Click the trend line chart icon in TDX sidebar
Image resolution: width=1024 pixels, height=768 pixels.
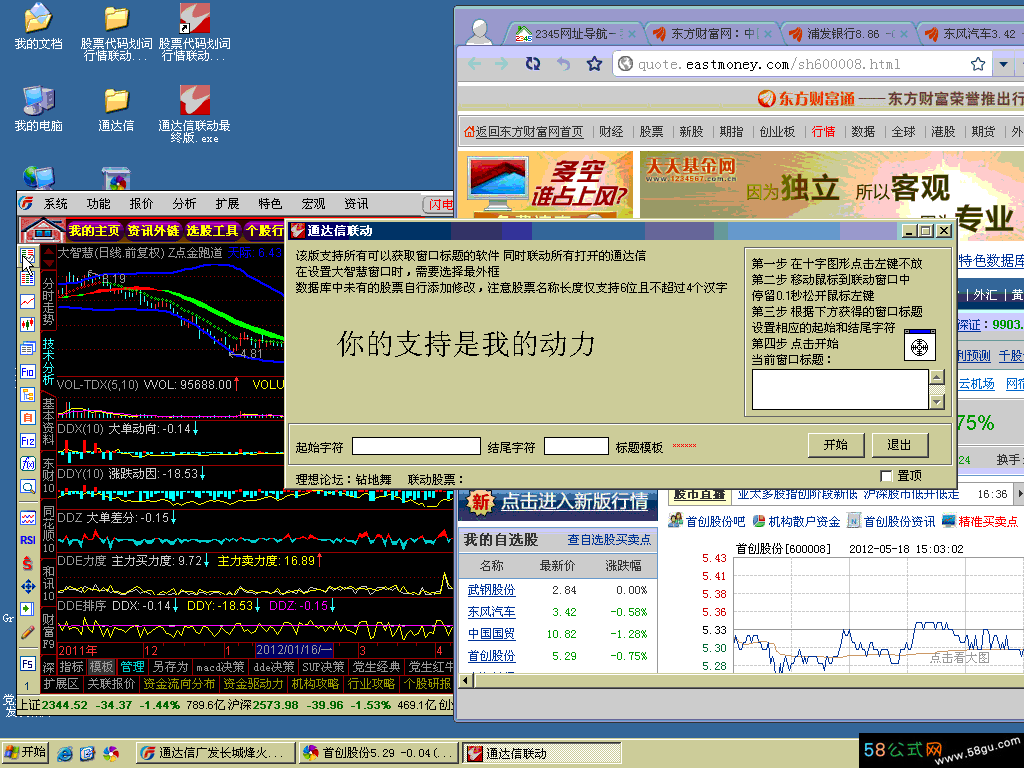tap(27, 301)
